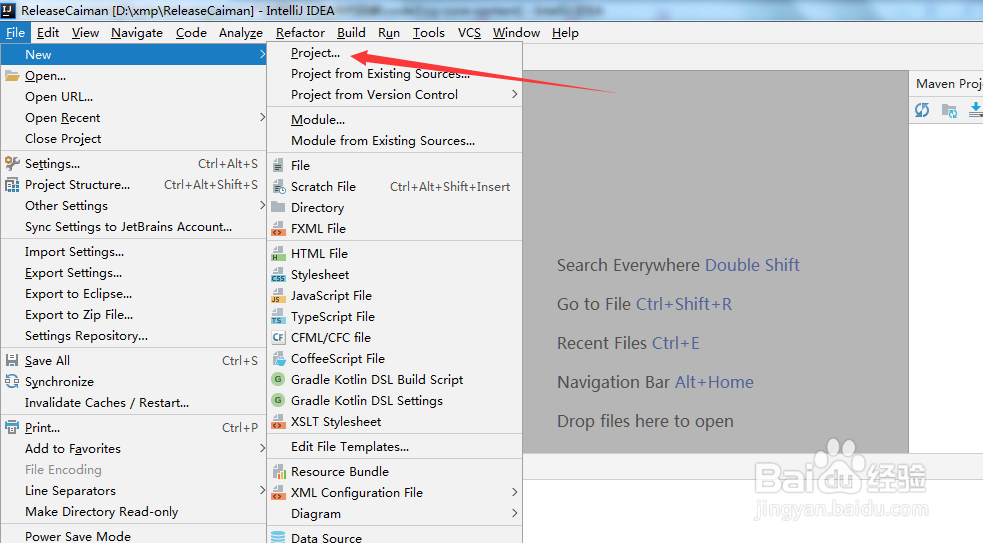
Task: Click the Gradle Kotlin DSL Build Script icon
Action: tap(278, 379)
